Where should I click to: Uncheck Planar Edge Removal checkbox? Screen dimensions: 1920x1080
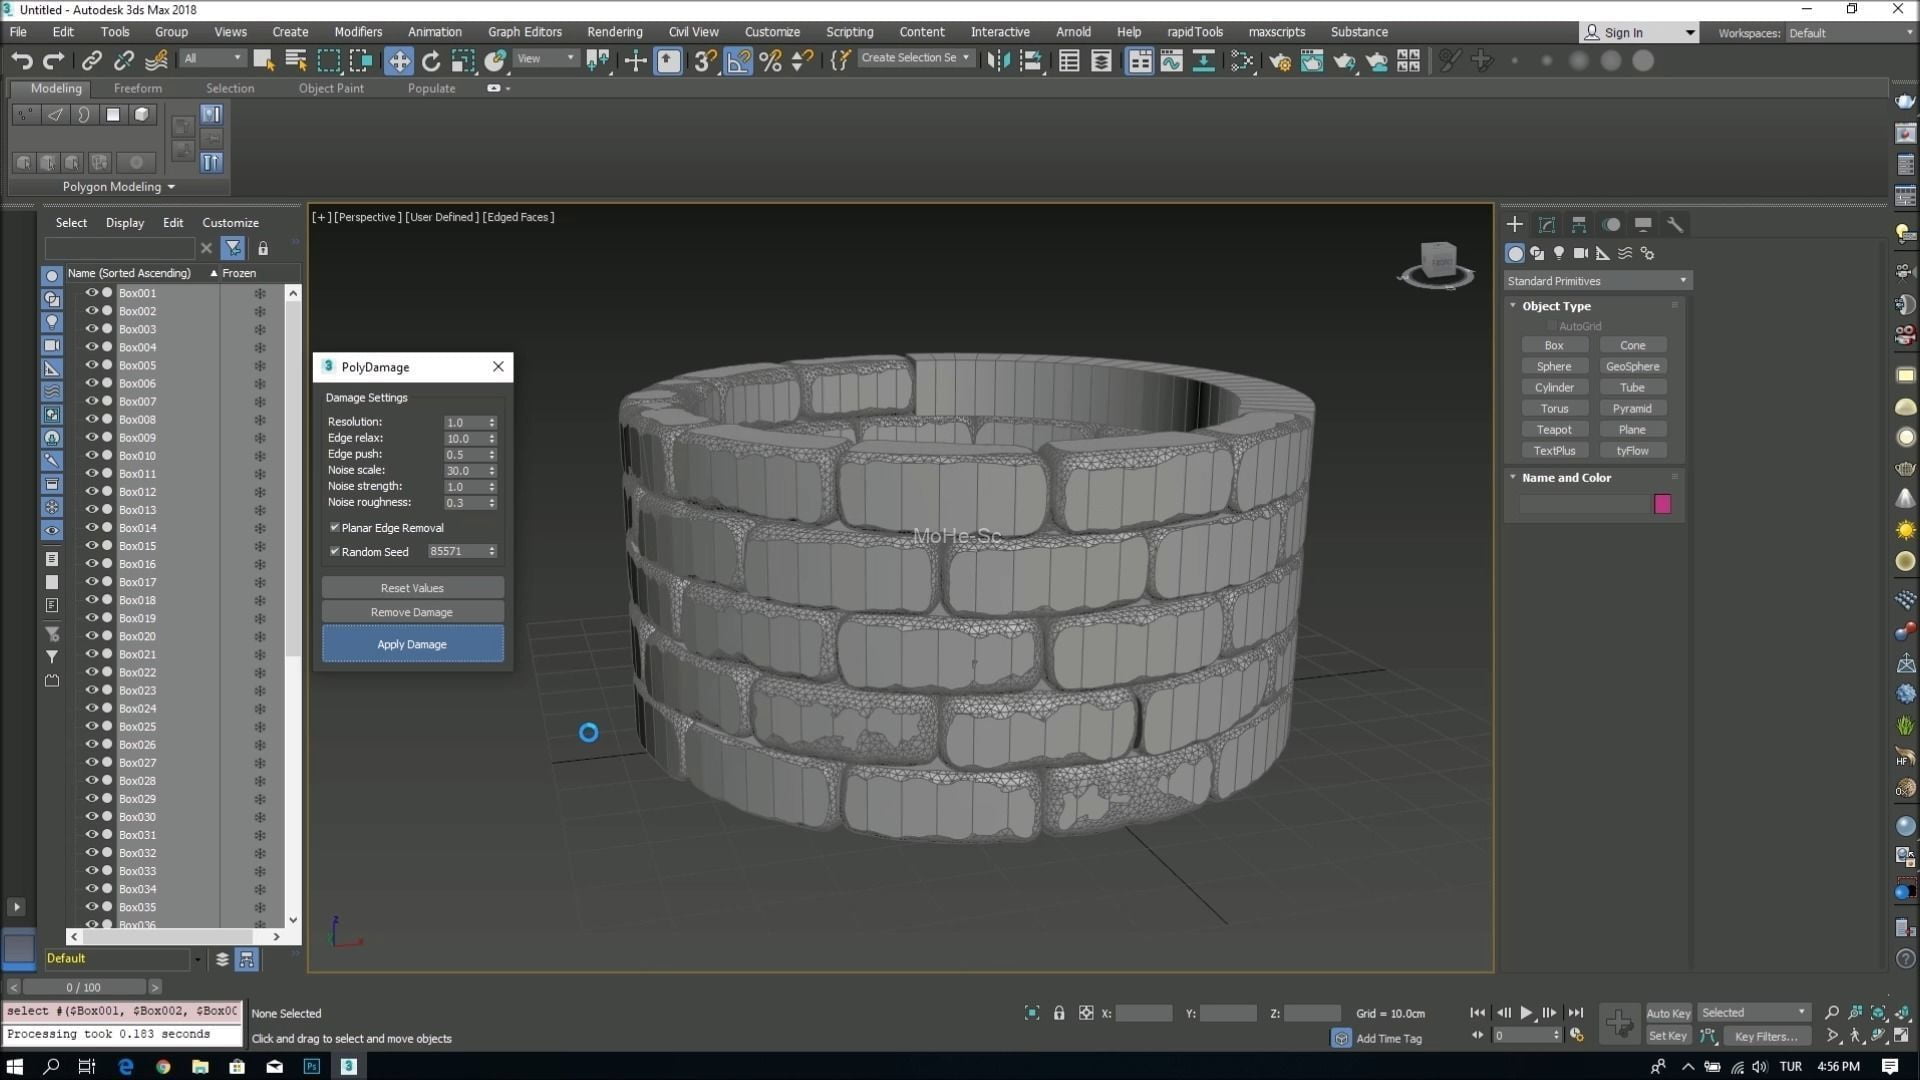(x=335, y=527)
